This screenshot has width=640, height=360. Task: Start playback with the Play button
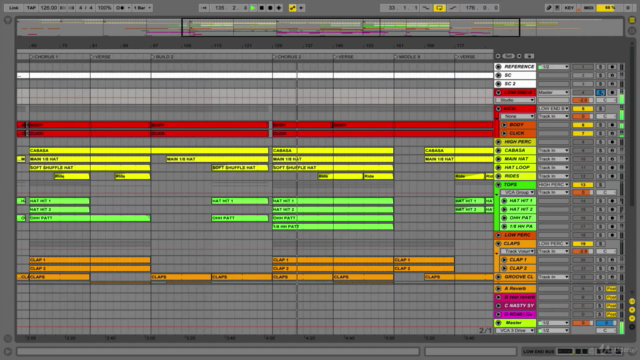point(253,8)
